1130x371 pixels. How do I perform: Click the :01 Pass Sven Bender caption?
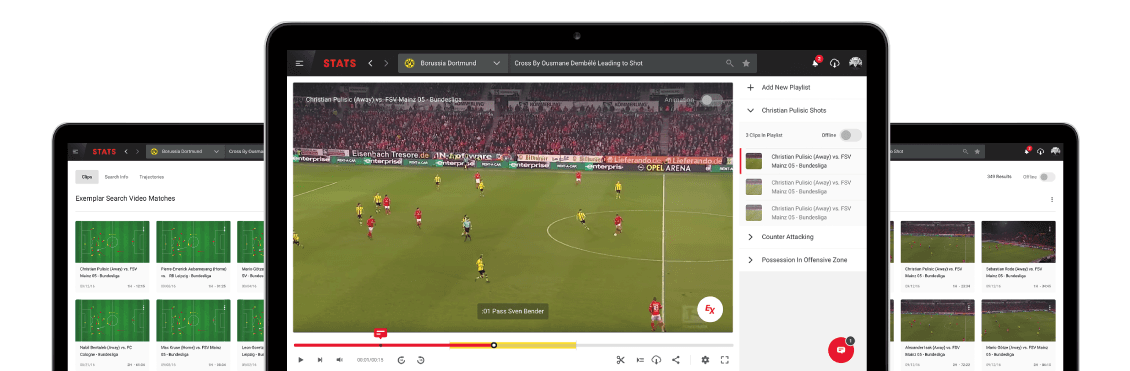tap(512, 311)
